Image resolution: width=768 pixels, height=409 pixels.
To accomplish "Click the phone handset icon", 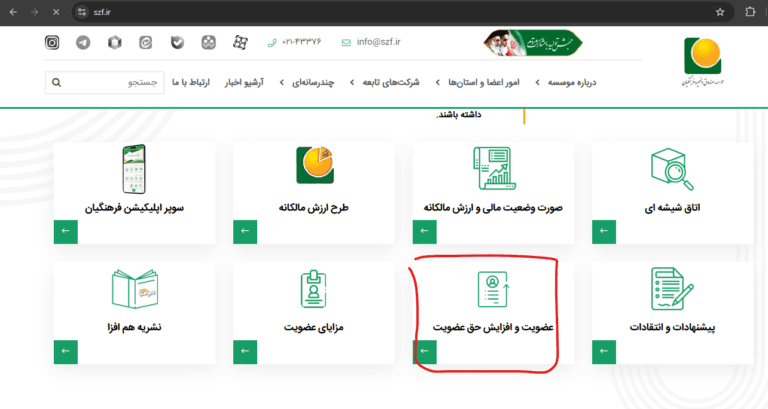I will 272,43.
